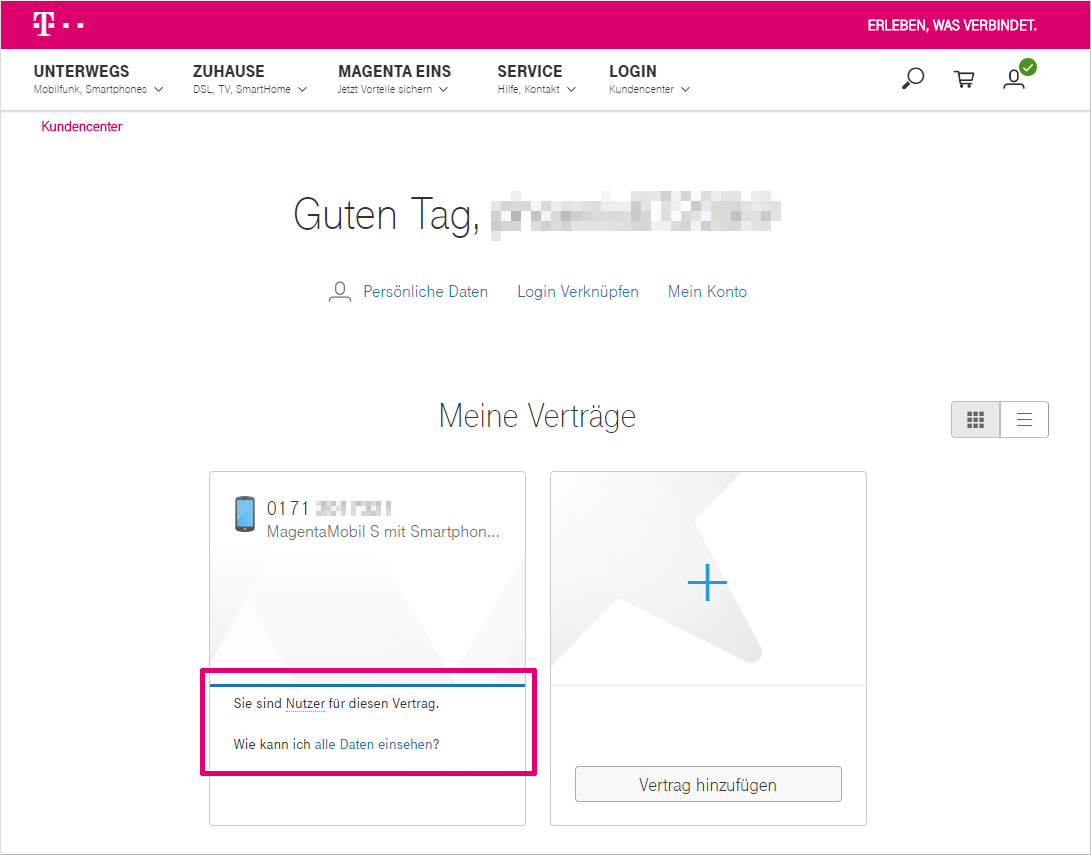
Task: Open the Login Verknüpfen link
Action: click(x=578, y=291)
